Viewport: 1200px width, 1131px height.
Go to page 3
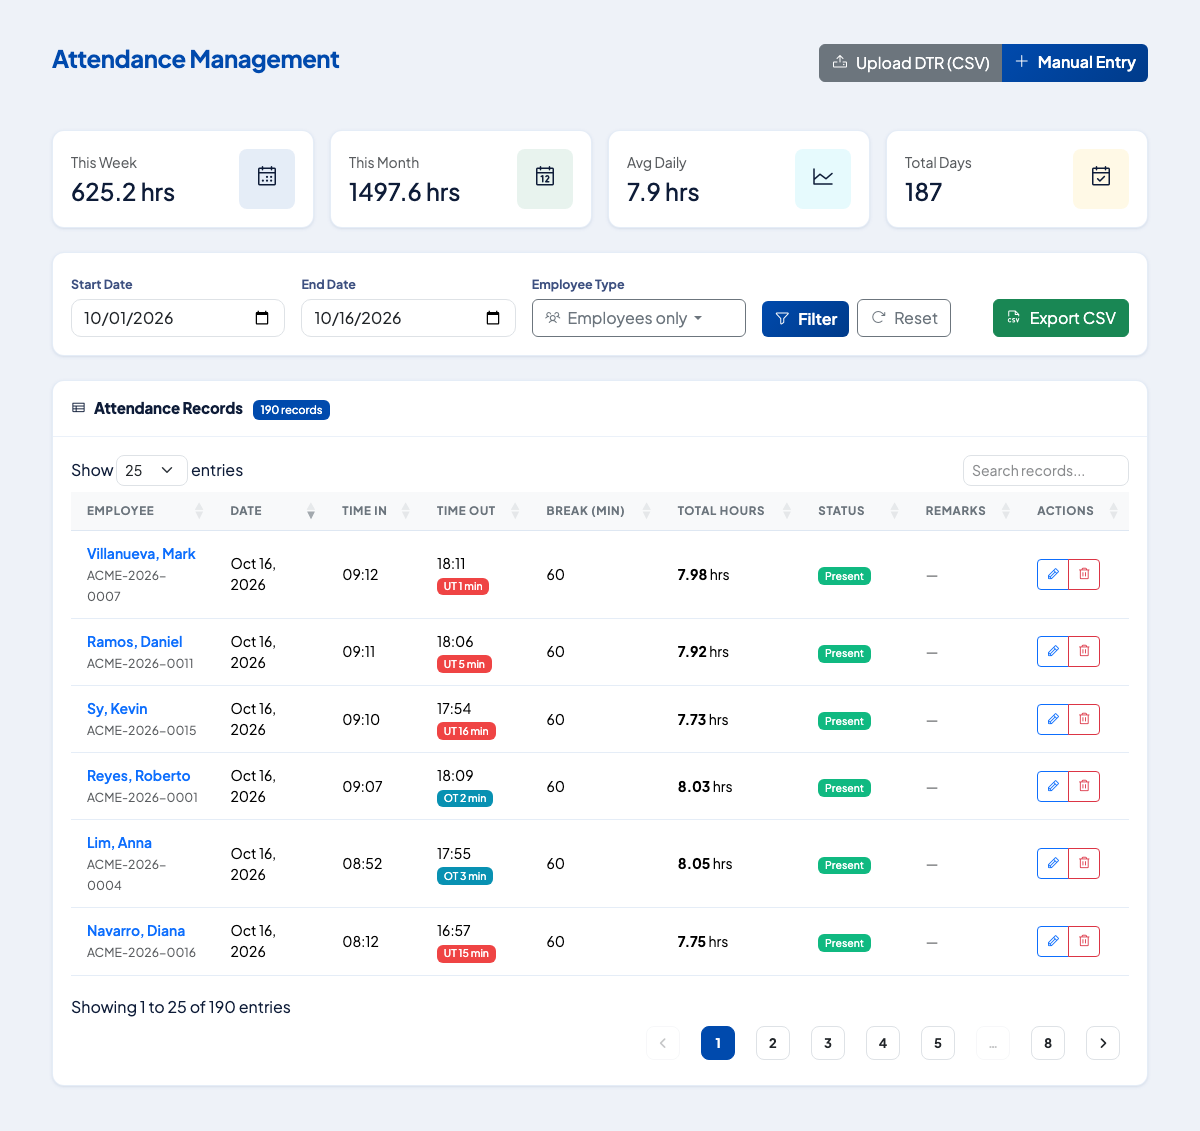tap(828, 1043)
